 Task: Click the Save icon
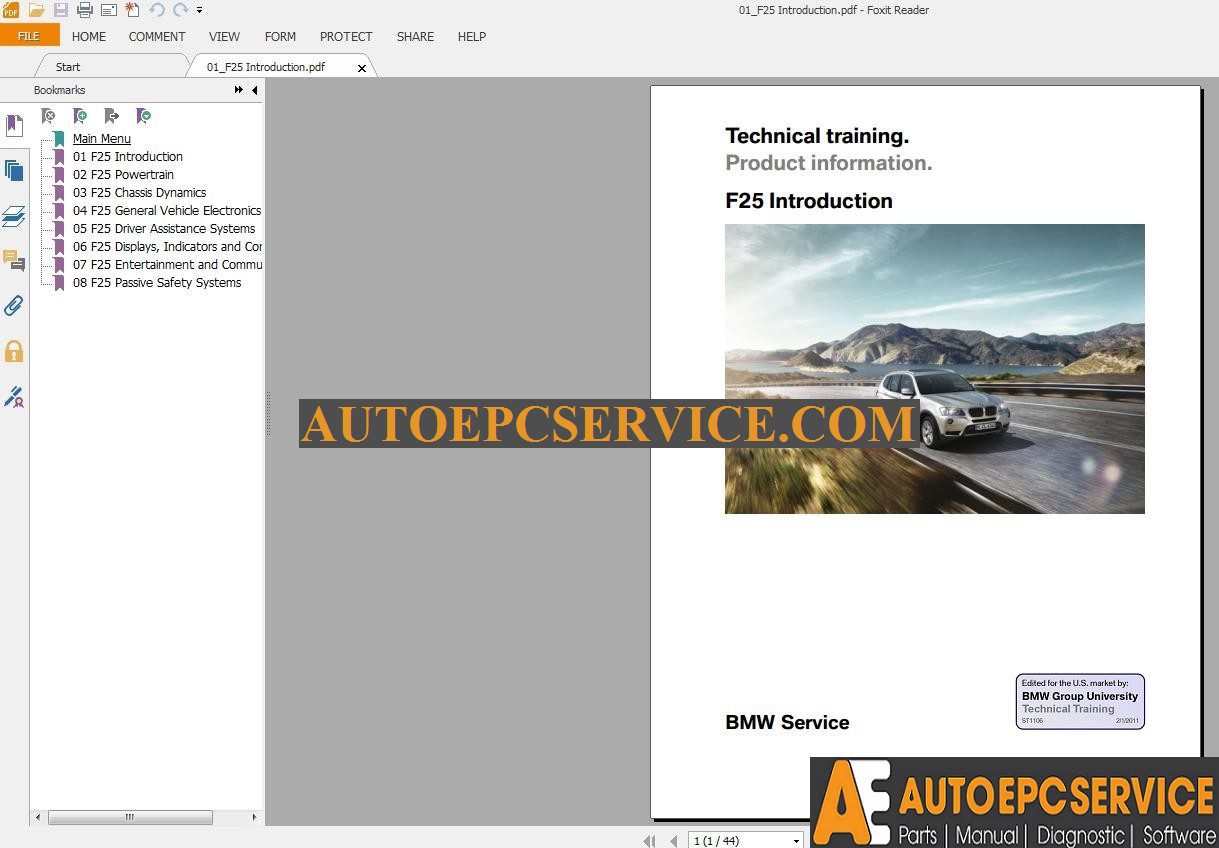pyautogui.click(x=61, y=10)
